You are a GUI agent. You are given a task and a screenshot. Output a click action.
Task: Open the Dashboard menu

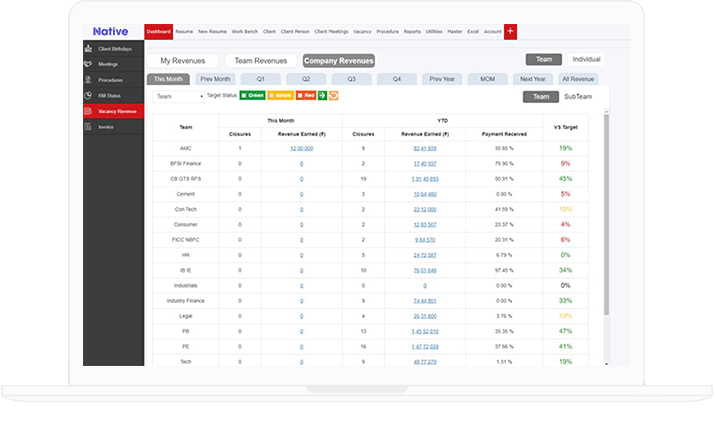point(159,31)
